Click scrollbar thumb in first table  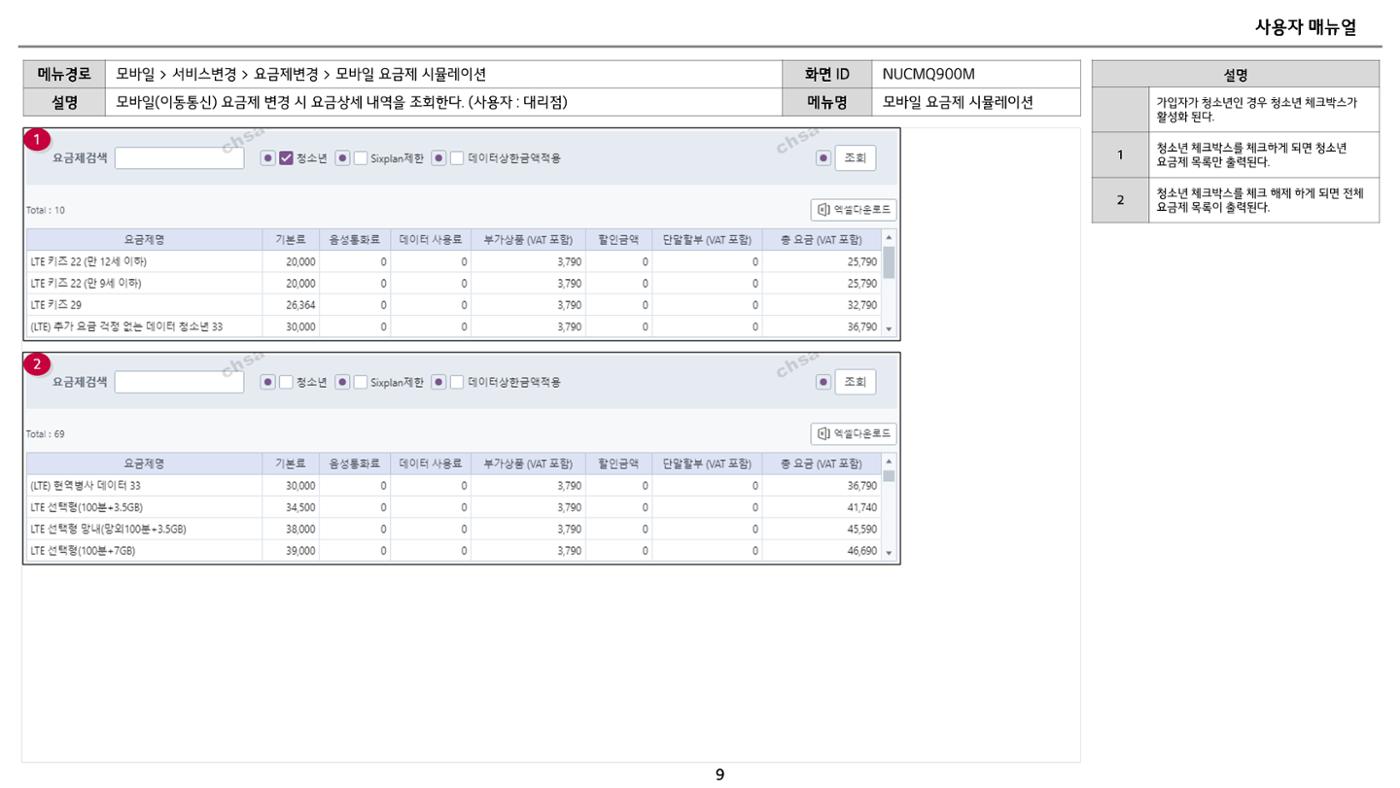click(889, 262)
